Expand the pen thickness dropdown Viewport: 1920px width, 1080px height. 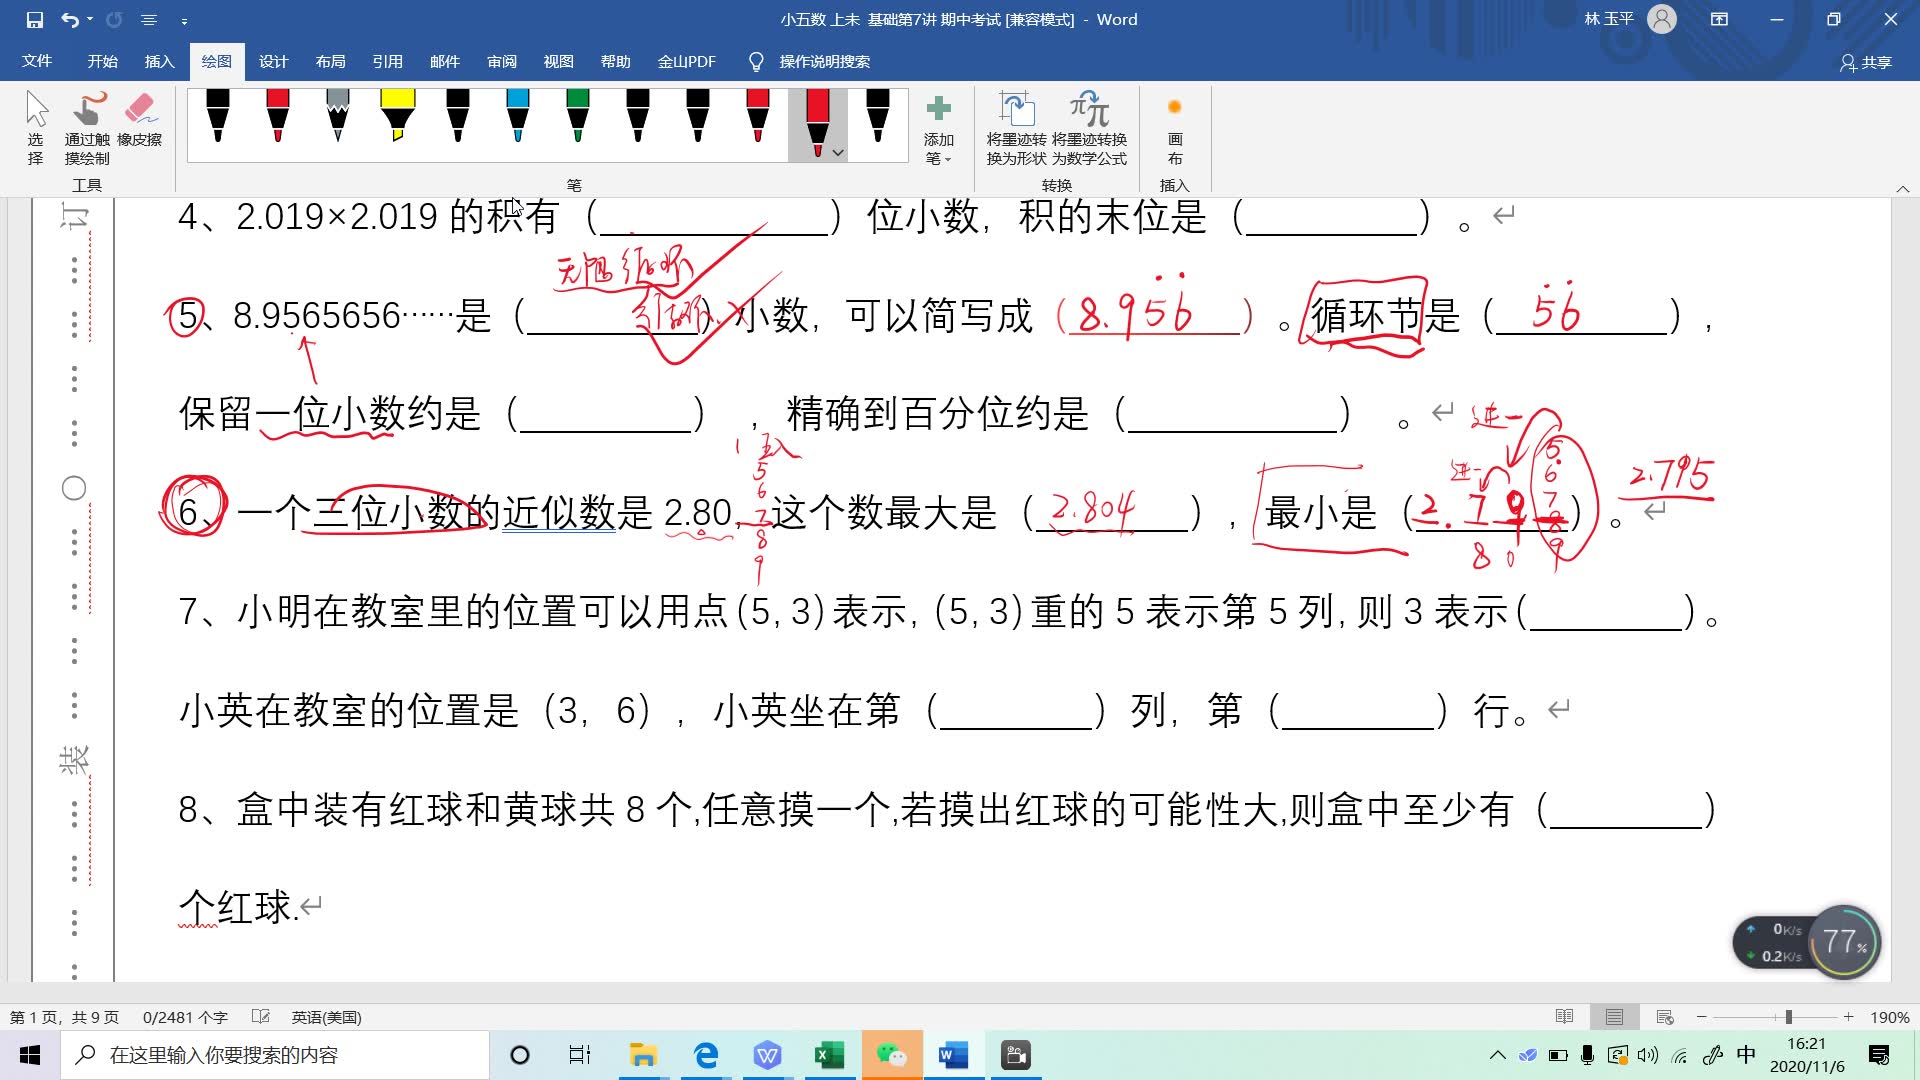pyautogui.click(x=837, y=152)
